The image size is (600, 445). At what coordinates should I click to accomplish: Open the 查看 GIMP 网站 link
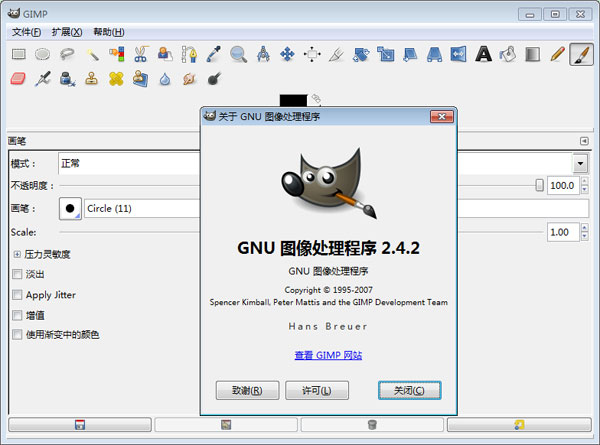coord(328,355)
